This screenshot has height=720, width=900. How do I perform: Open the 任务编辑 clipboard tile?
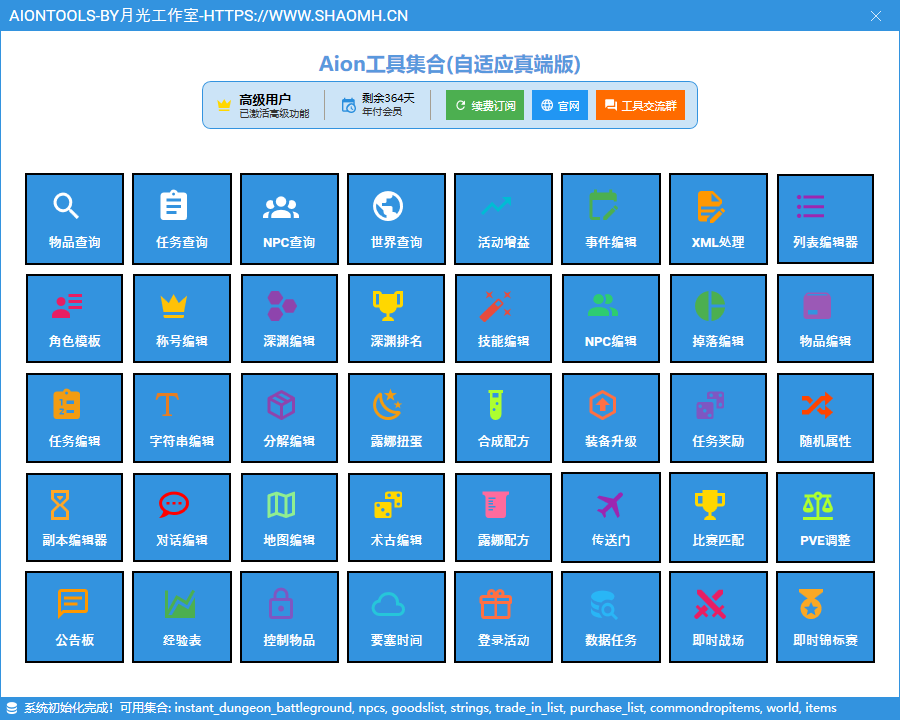[x=75, y=418]
